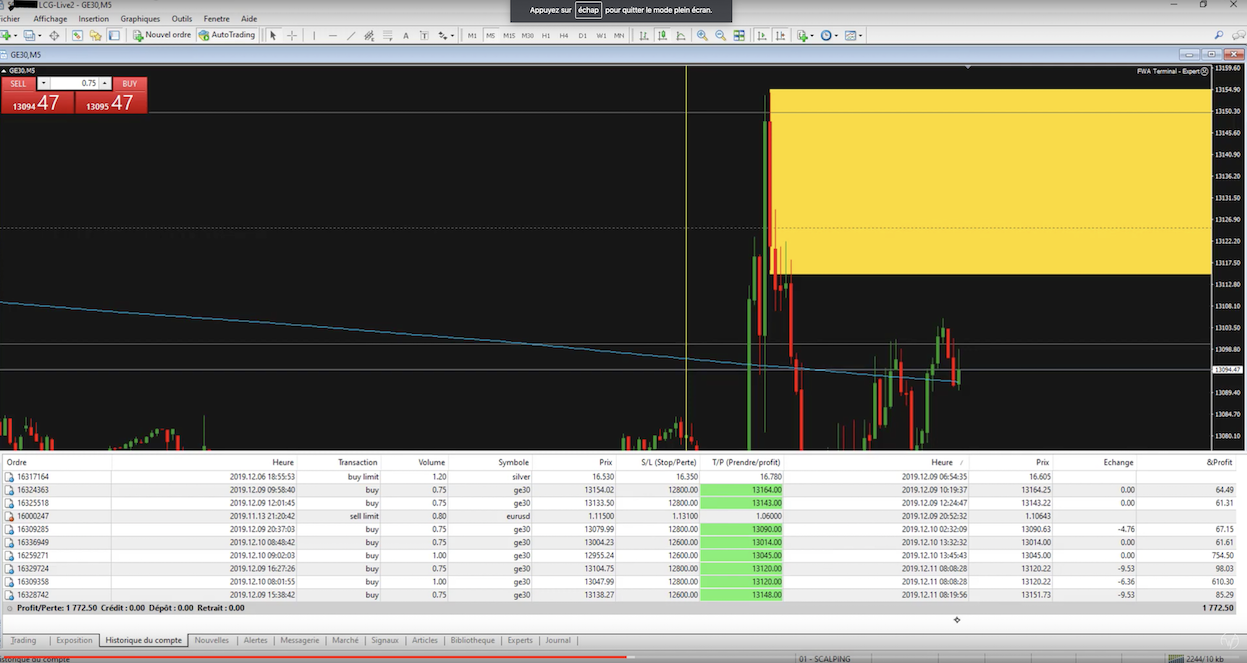Toggle the AutoTrading button
Screen dimensions: 1247x663
pos(227,35)
